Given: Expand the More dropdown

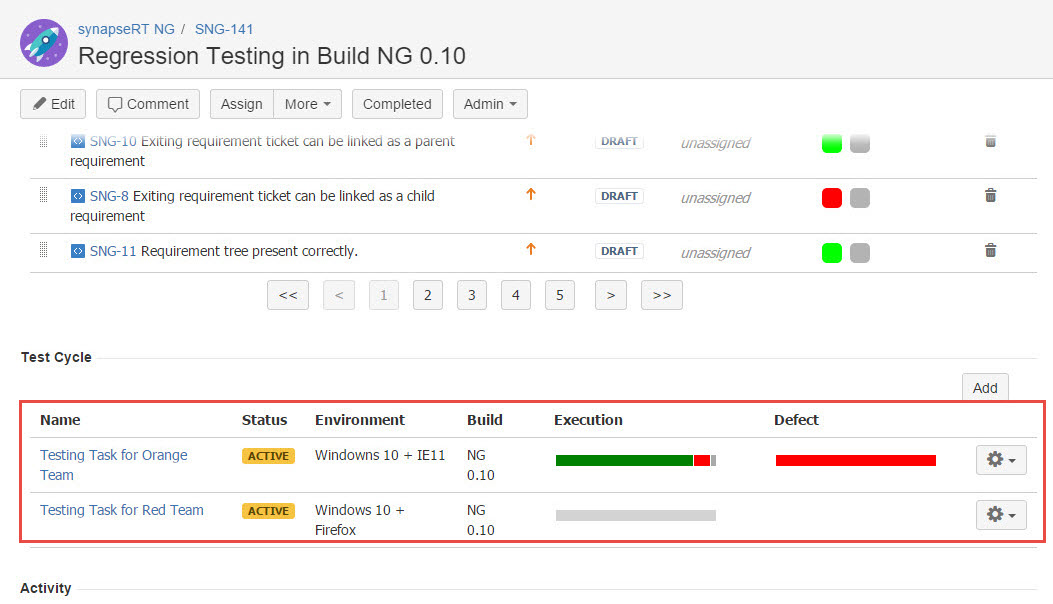Looking at the screenshot, I should [307, 104].
